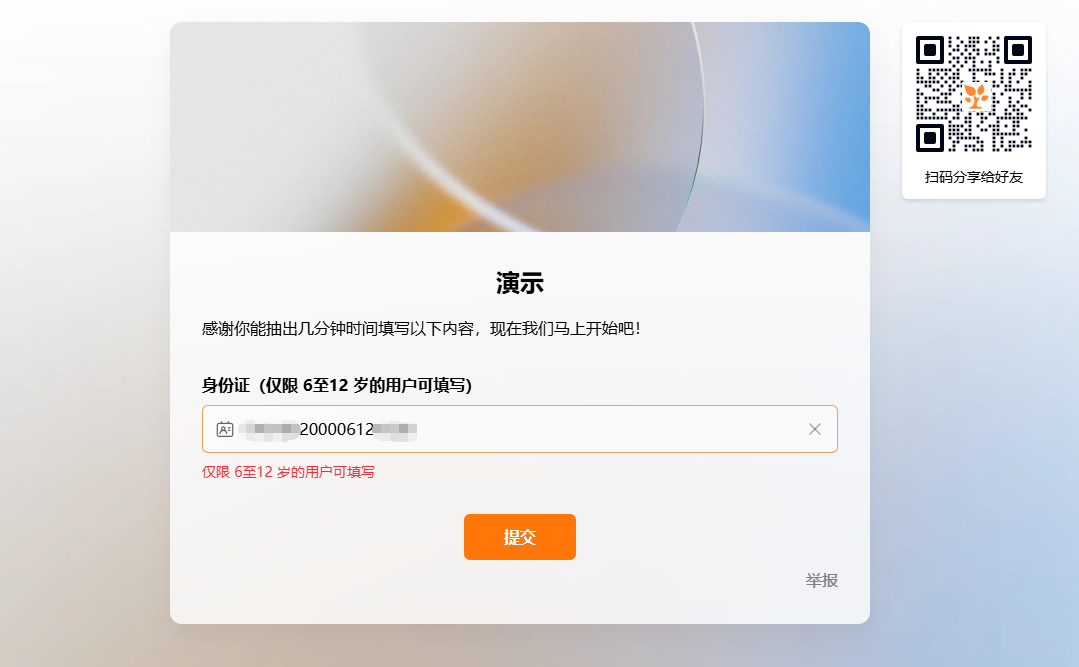Click blurred trailing digits of ID number
Image resolution: width=1079 pixels, height=667 pixels.
[396, 430]
